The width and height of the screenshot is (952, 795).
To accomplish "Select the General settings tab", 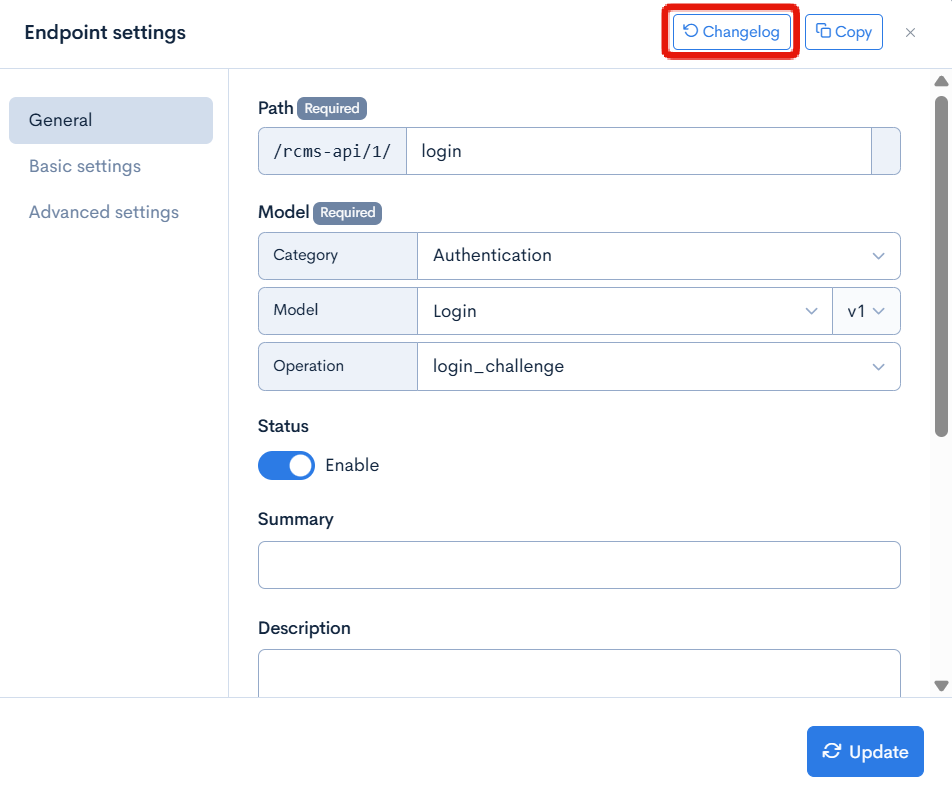I will (110, 120).
